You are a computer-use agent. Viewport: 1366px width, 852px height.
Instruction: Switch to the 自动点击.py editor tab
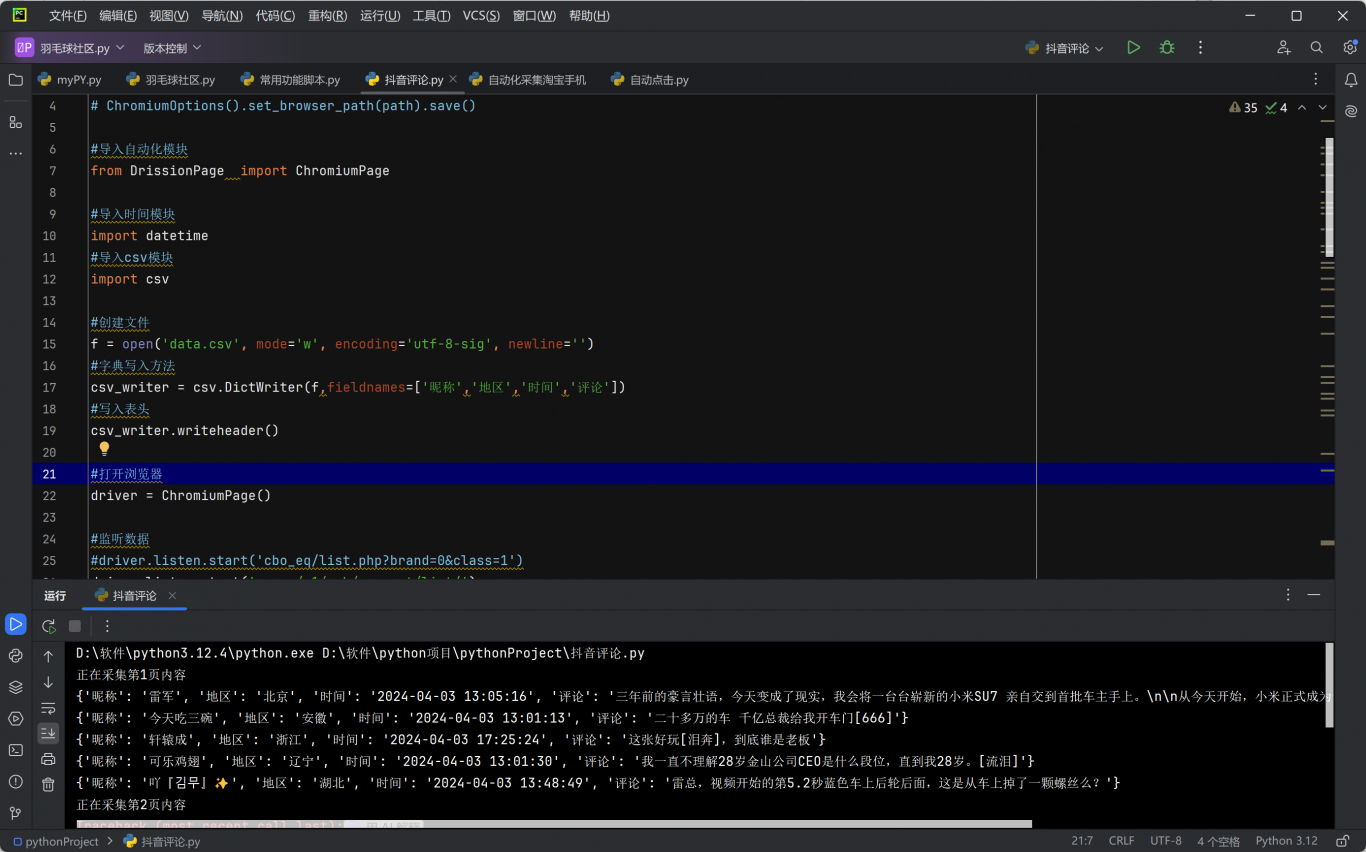(x=650, y=80)
